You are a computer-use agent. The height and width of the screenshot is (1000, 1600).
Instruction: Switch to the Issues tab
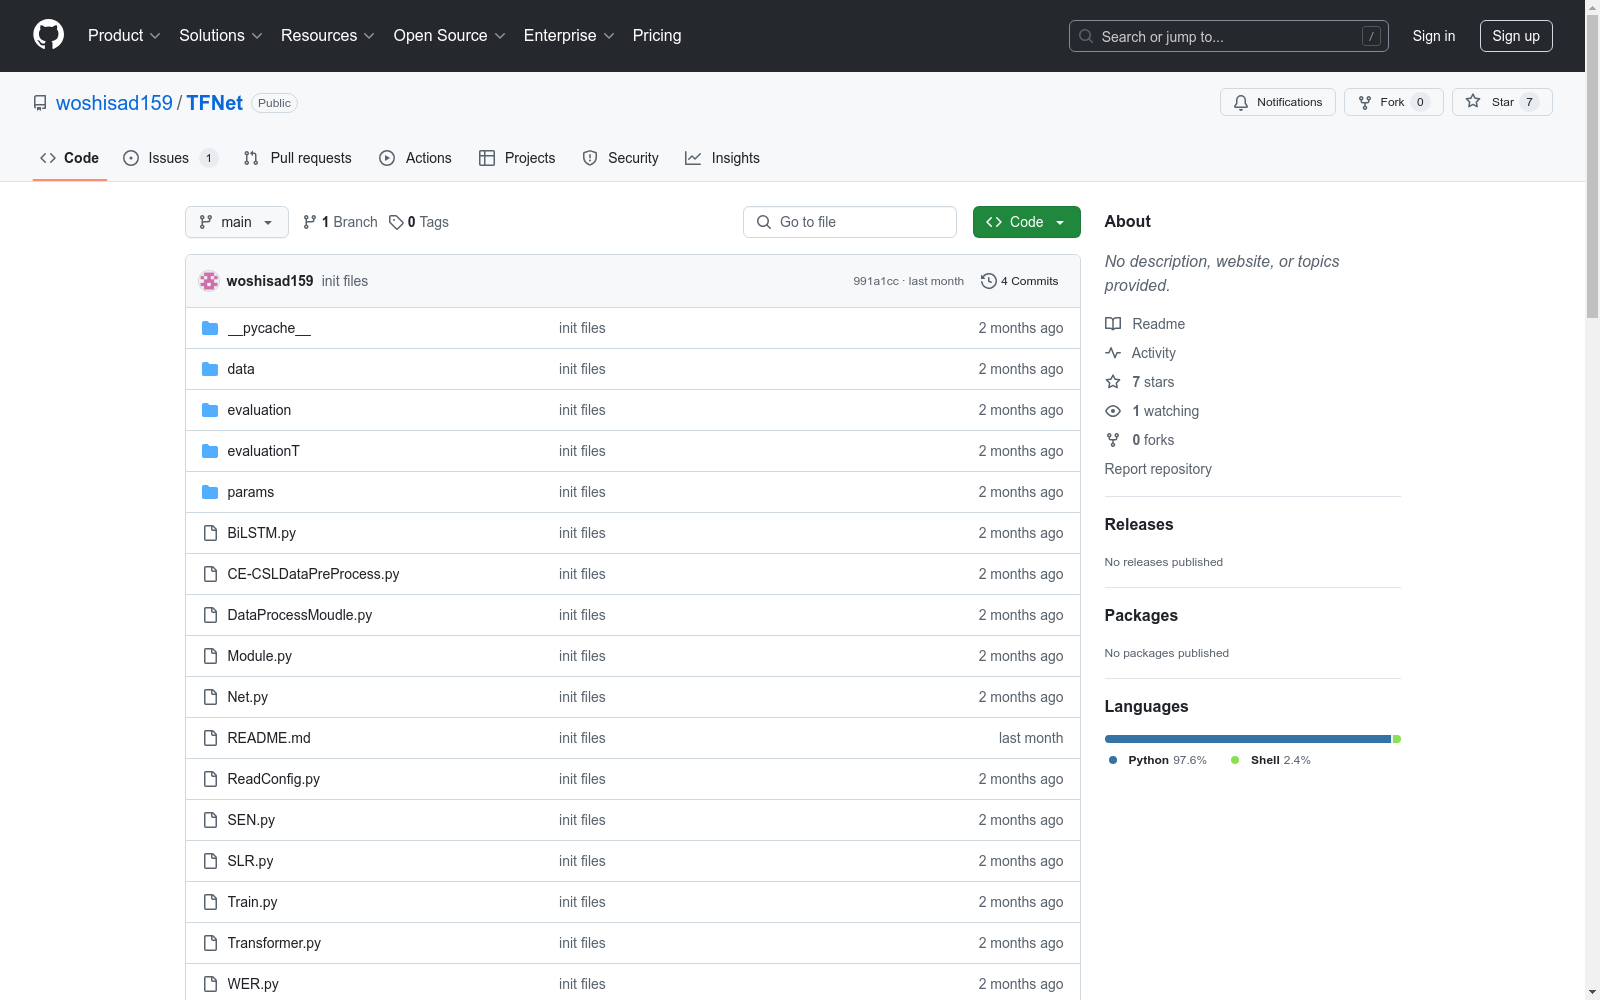[168, 158]
